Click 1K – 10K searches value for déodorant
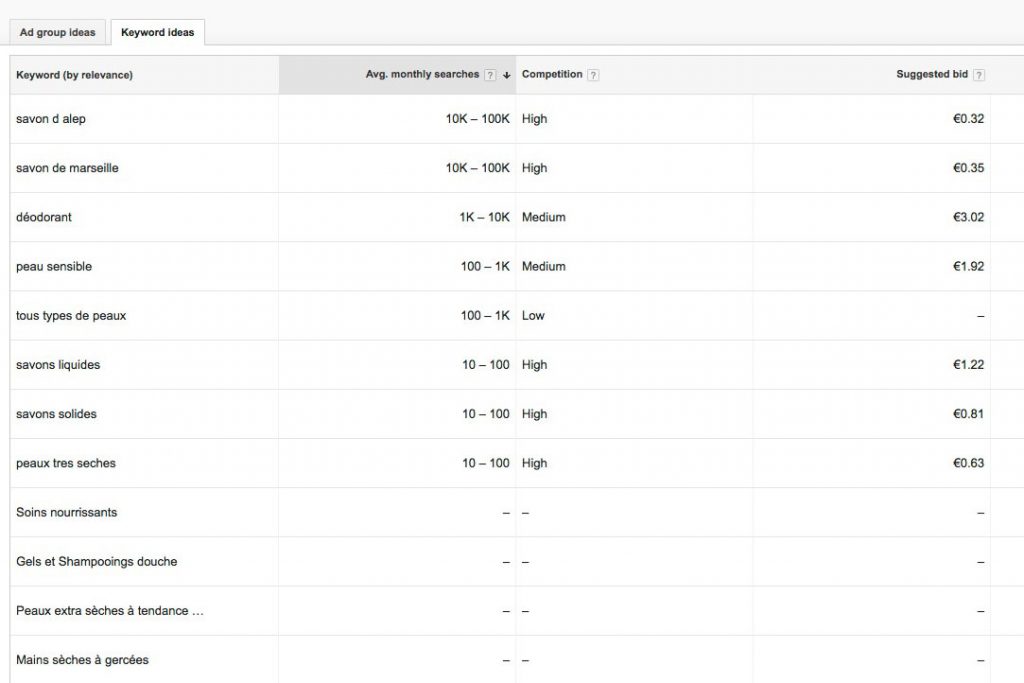 (484, 217)
